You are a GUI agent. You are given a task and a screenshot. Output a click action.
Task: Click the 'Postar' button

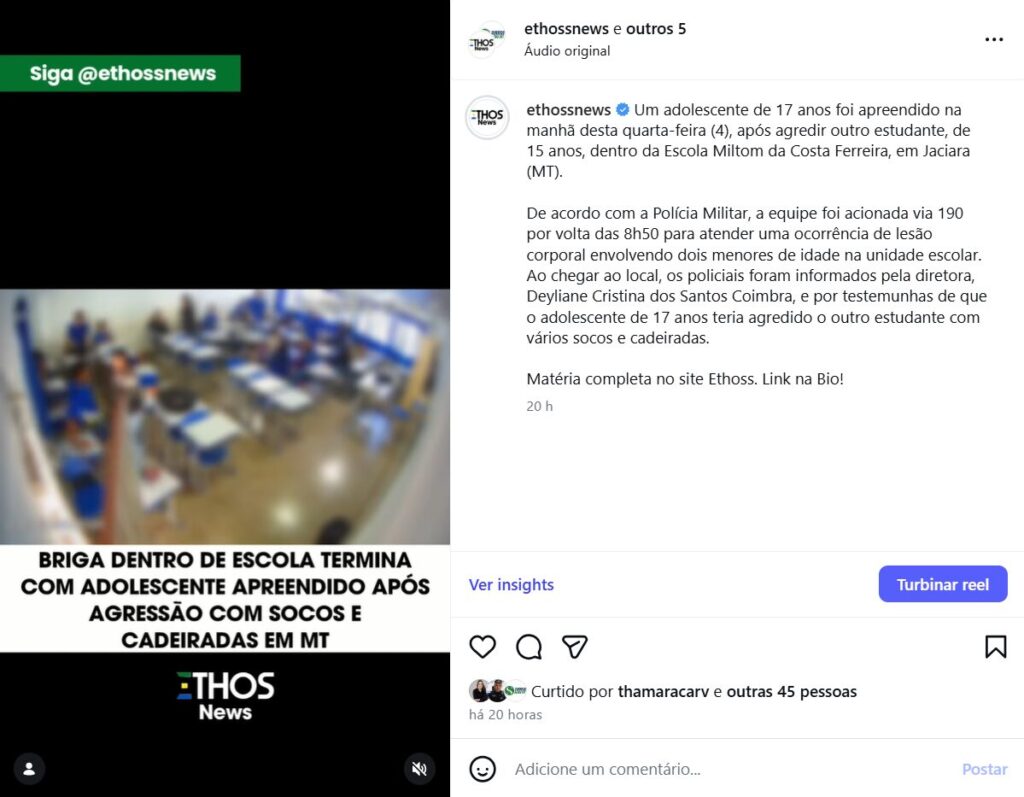click(x=984, y=769)
